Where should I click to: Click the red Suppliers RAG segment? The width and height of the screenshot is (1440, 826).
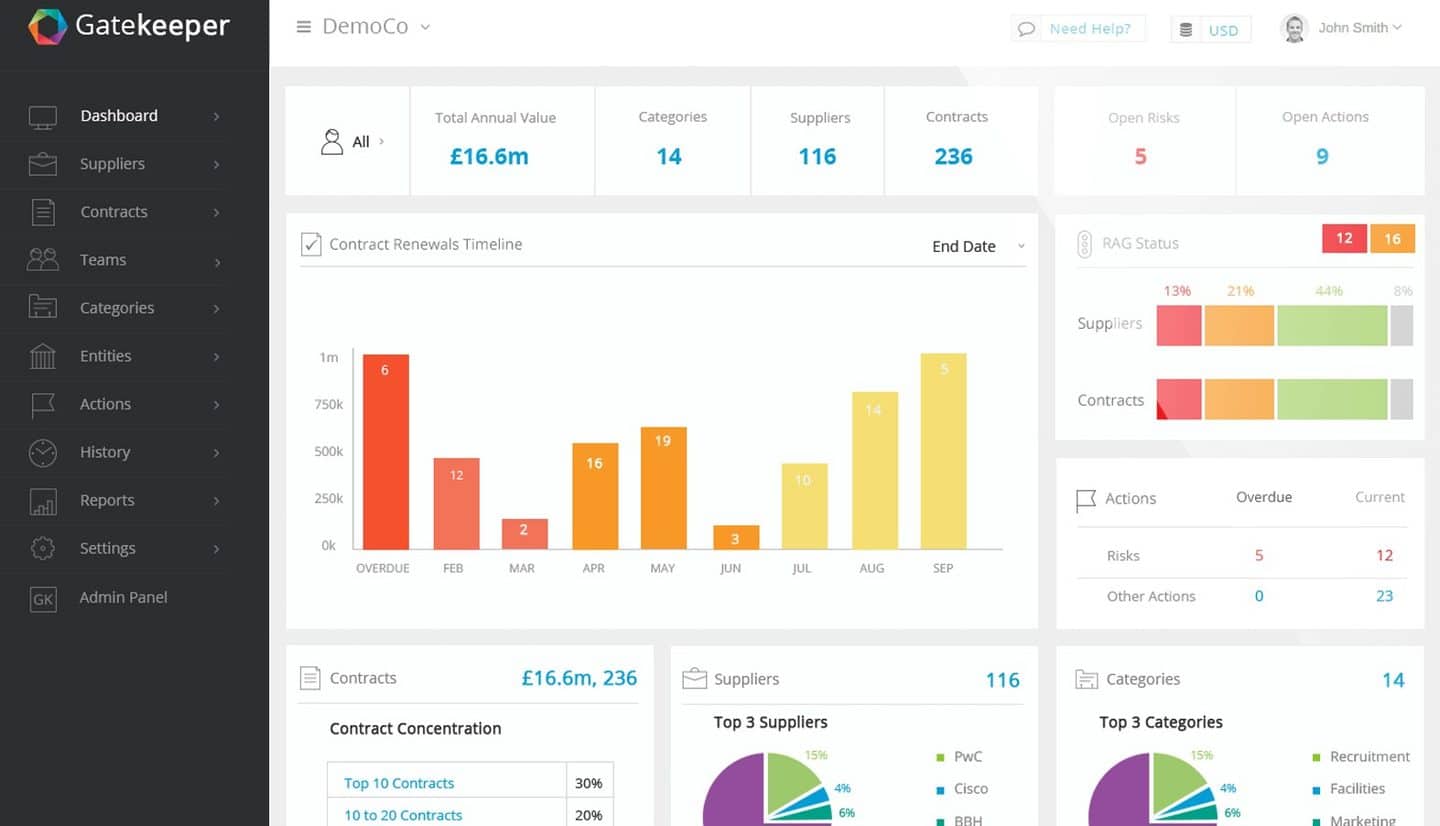1178,325
